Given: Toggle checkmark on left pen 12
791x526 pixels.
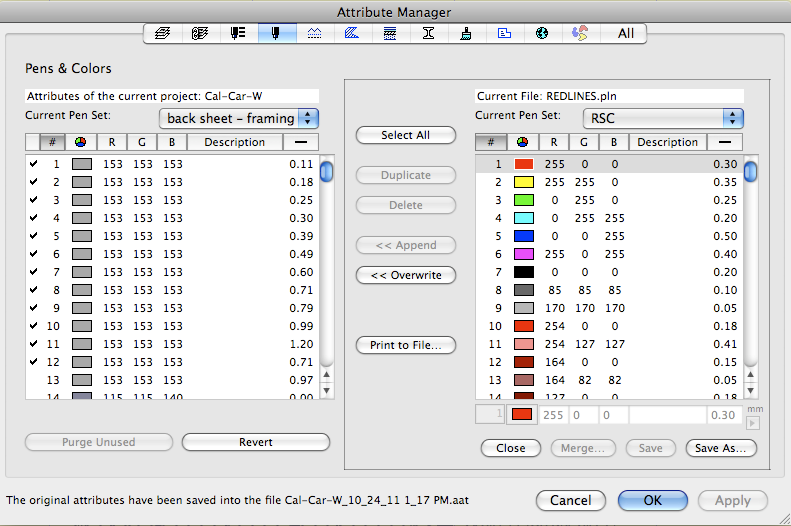Looking at the screenshot, I should (x=33, y=362).
